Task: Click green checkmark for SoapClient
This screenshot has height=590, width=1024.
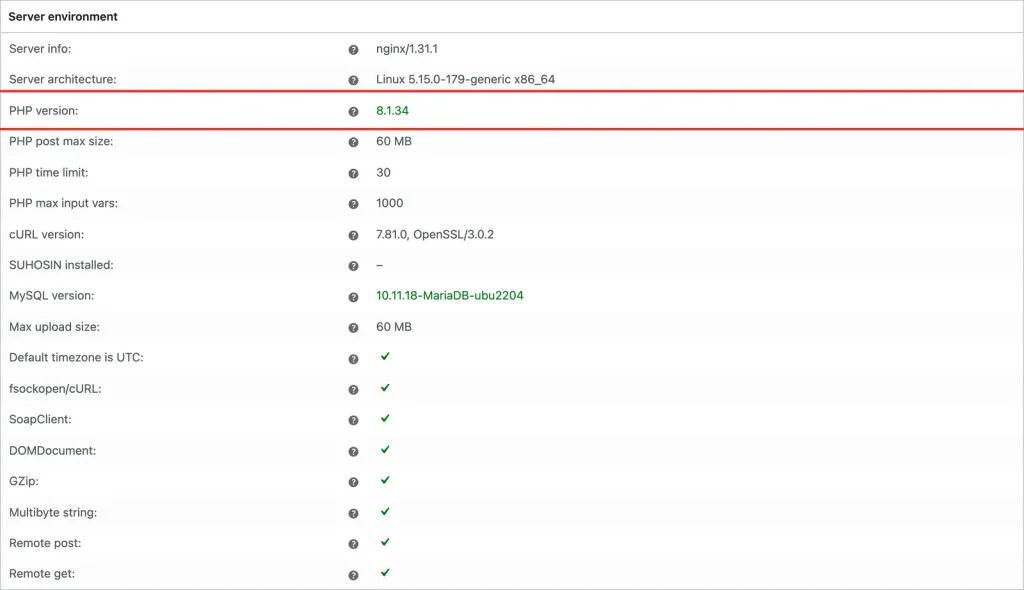Action: (385, 418)
